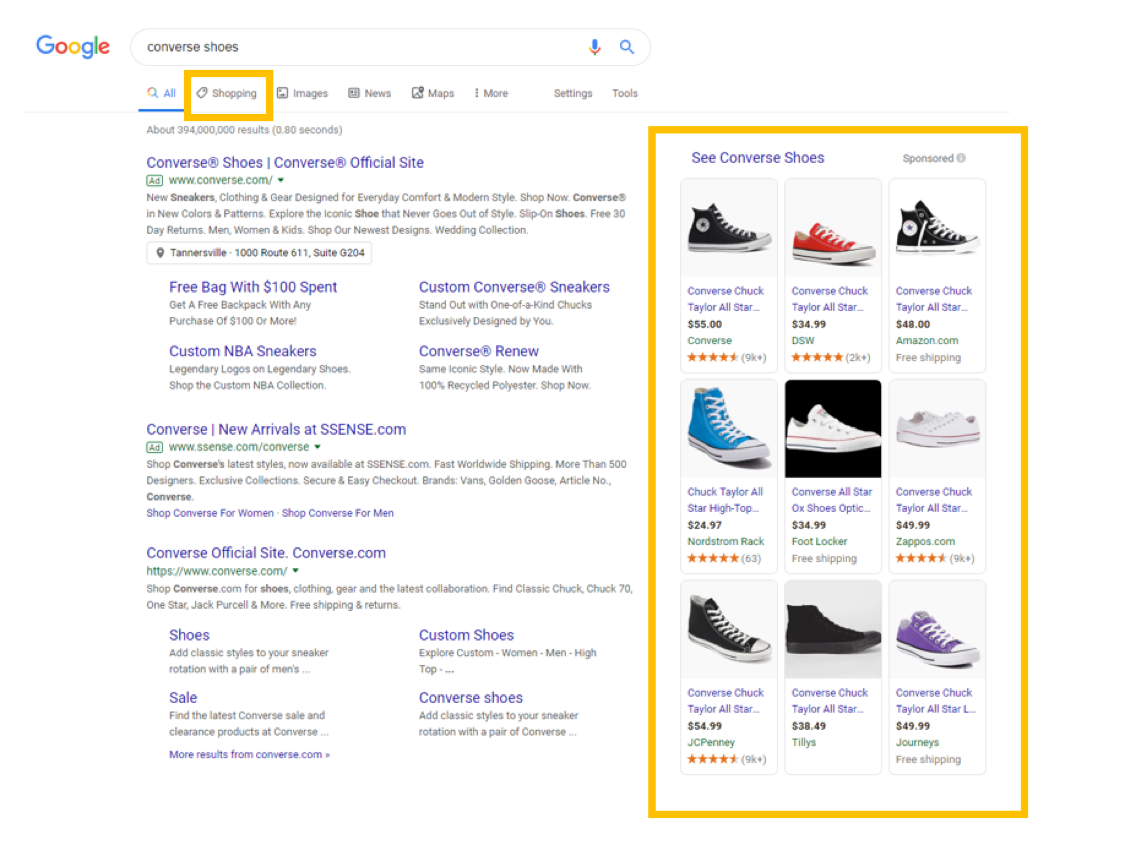Switch to the News tab
The width and height of the screenshot is (1125, 854).
pos(369,93)
